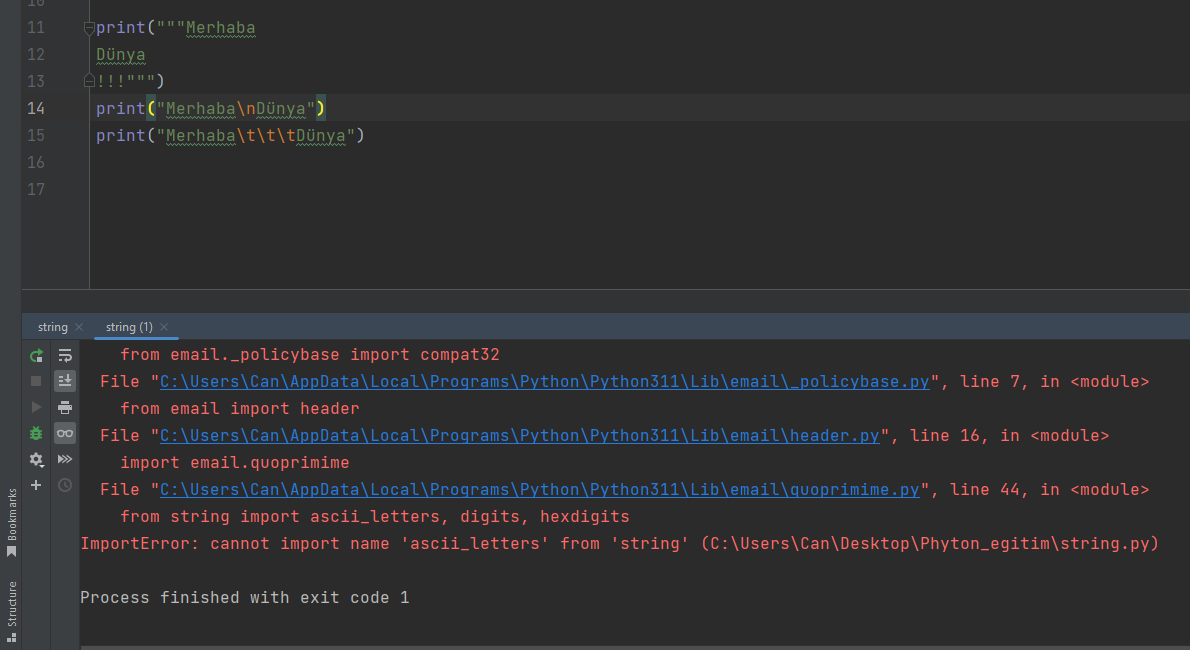Viewport: 1190px width, 650px height.
Task: Select the string (1) tab
Action: click(x=129, y=326)
